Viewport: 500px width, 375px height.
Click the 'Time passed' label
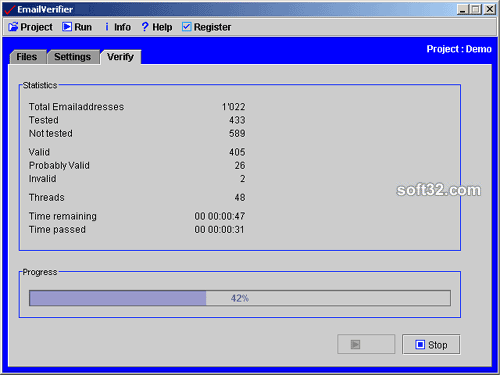coord(57,229)
